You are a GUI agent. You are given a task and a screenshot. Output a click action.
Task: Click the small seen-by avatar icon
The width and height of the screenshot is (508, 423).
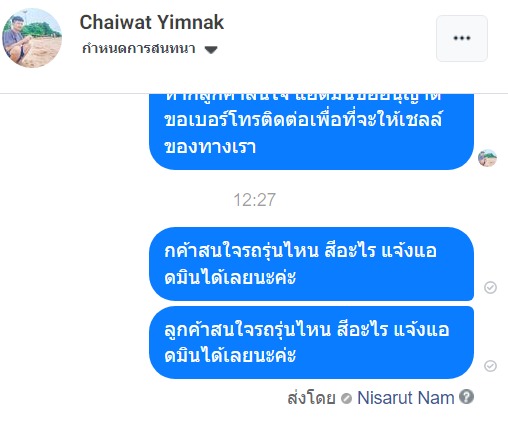tap(487, 158)
